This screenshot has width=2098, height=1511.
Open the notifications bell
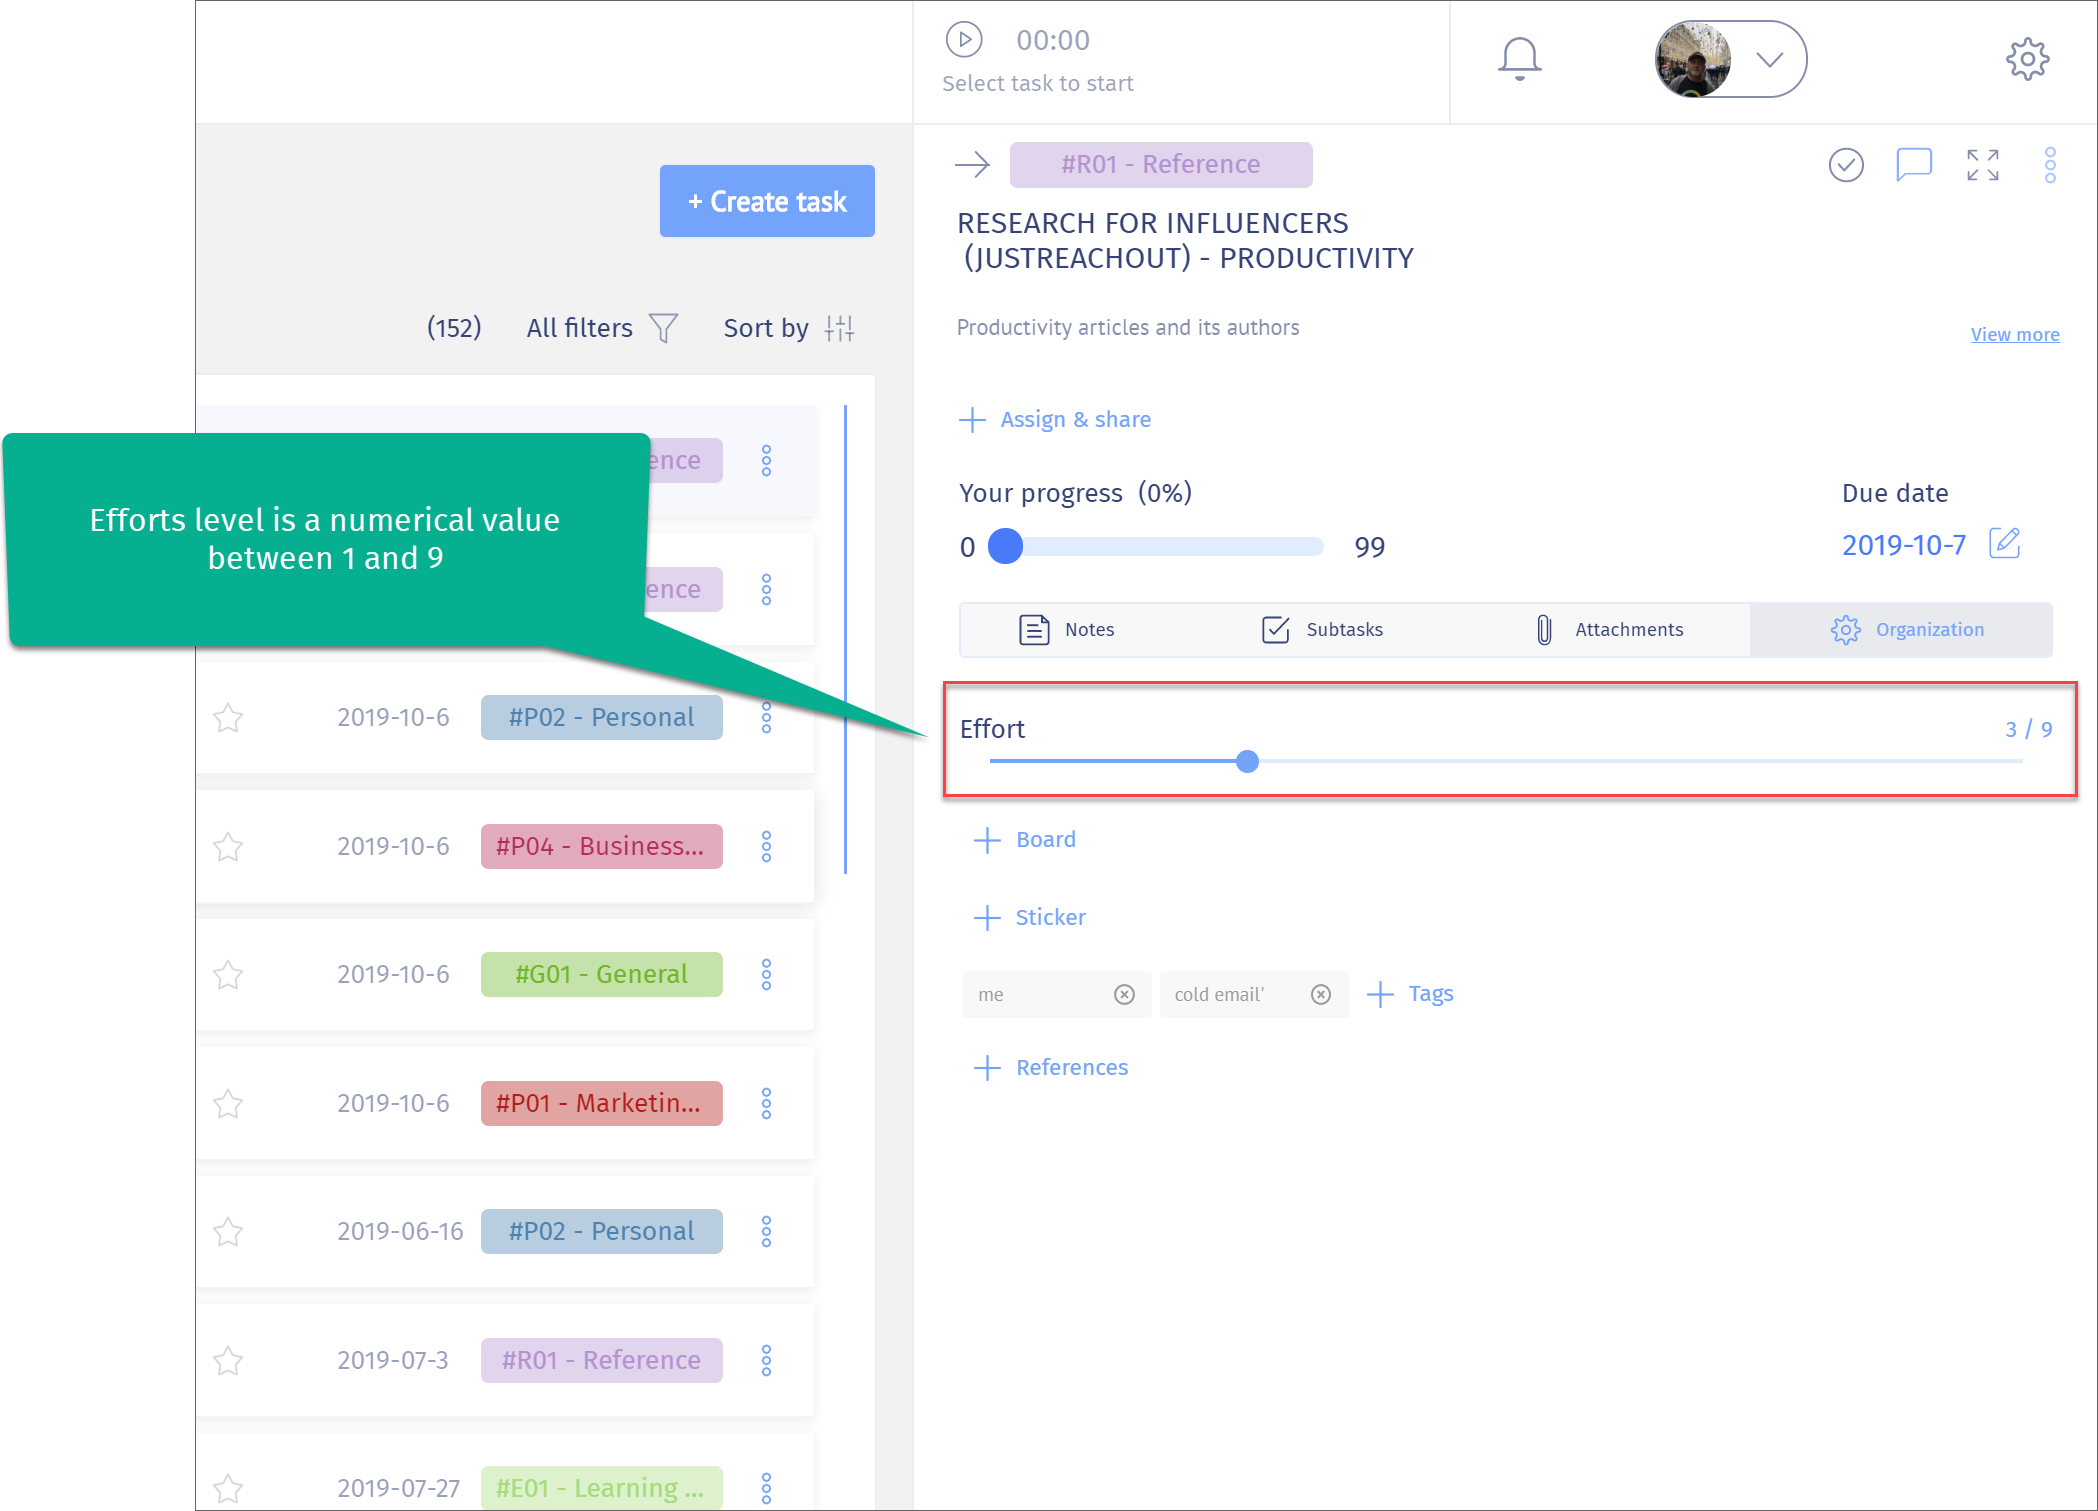(x=1519, y=59)
